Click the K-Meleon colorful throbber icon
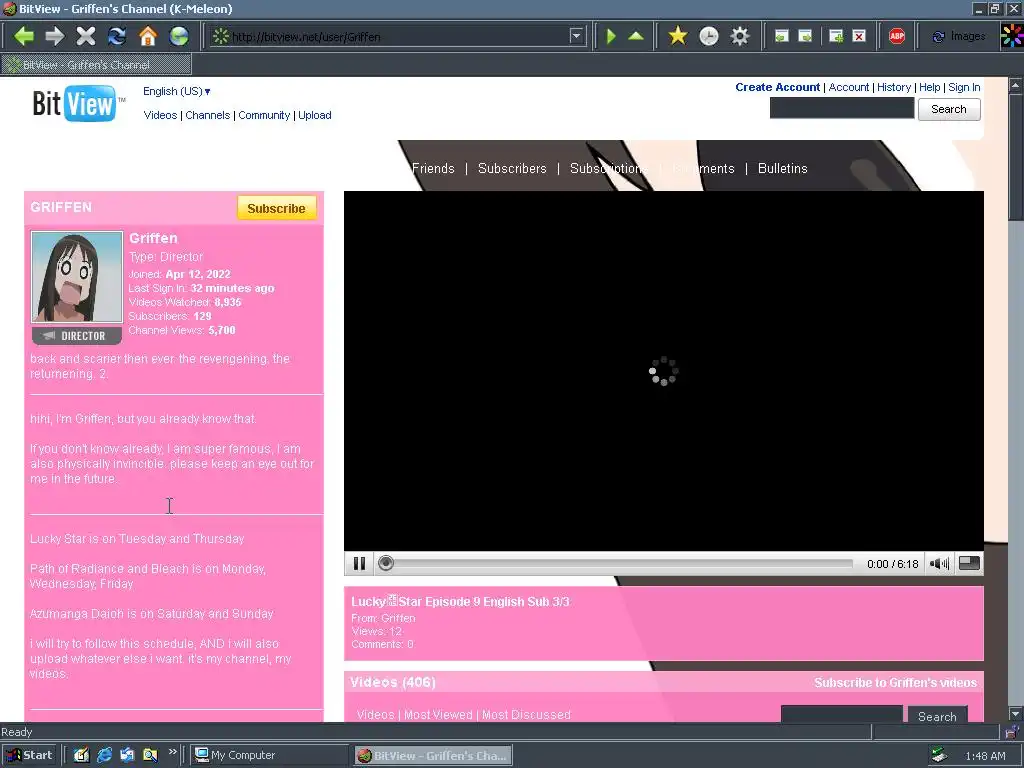The image size is (1024, 768). (x=1012, y=36)
